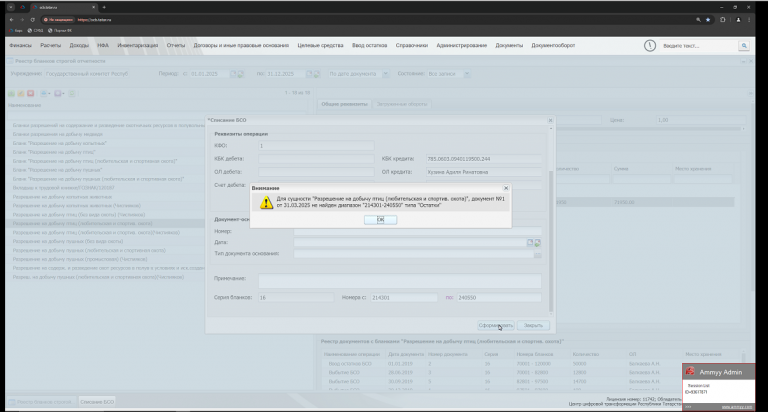The width and height of the screenshot is (768, 412).
Task: Click the КБК кредита field
Action: 483,159
